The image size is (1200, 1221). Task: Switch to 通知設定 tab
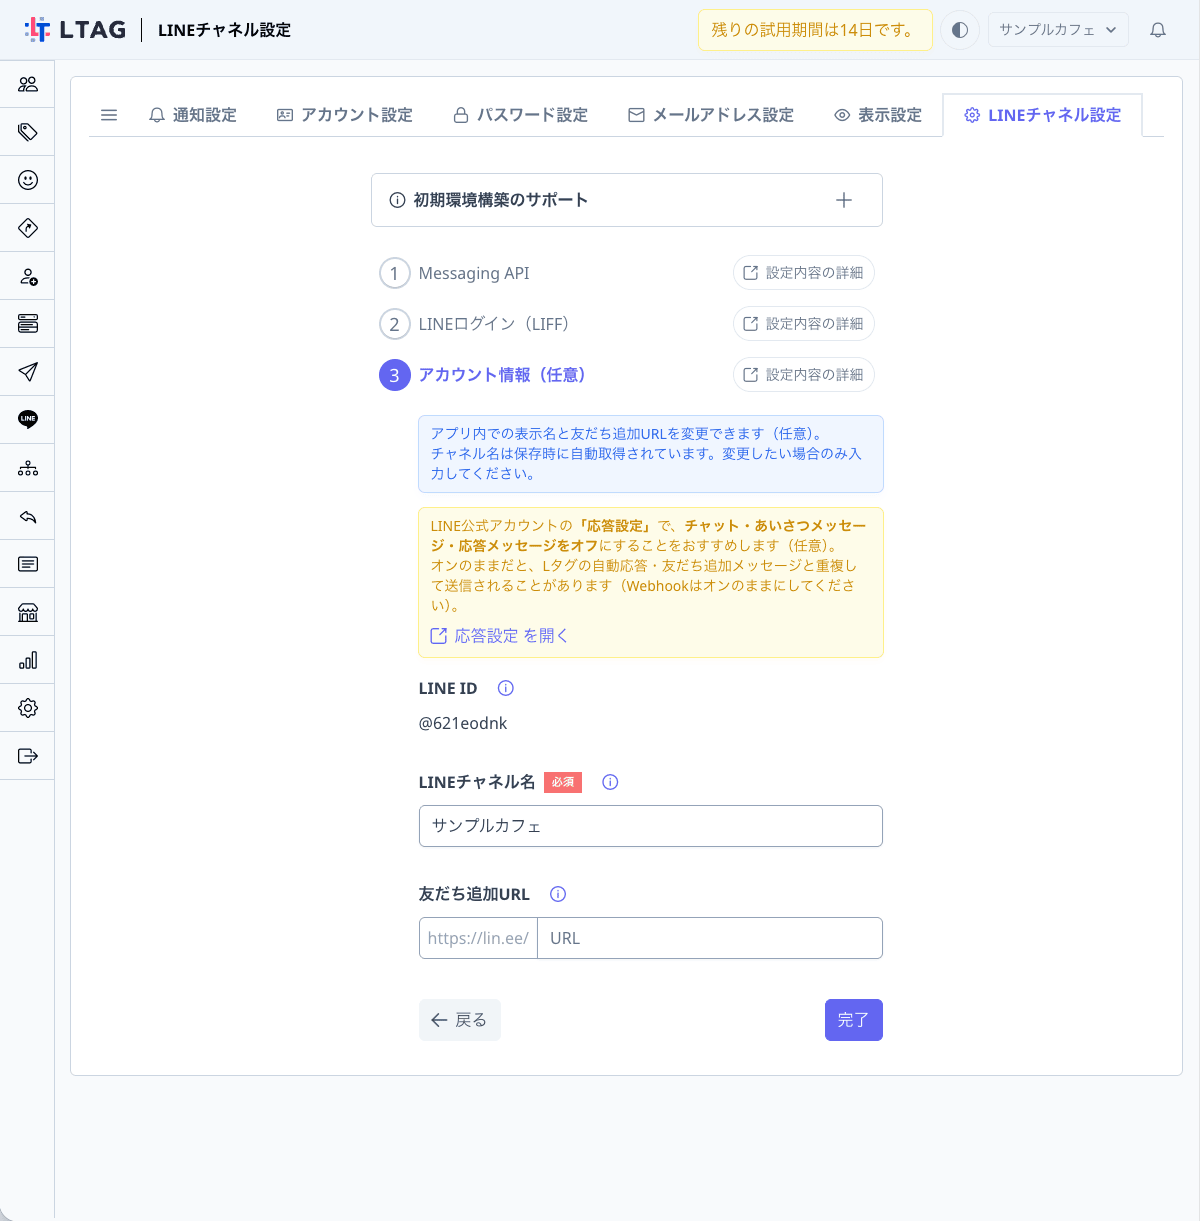193,115
